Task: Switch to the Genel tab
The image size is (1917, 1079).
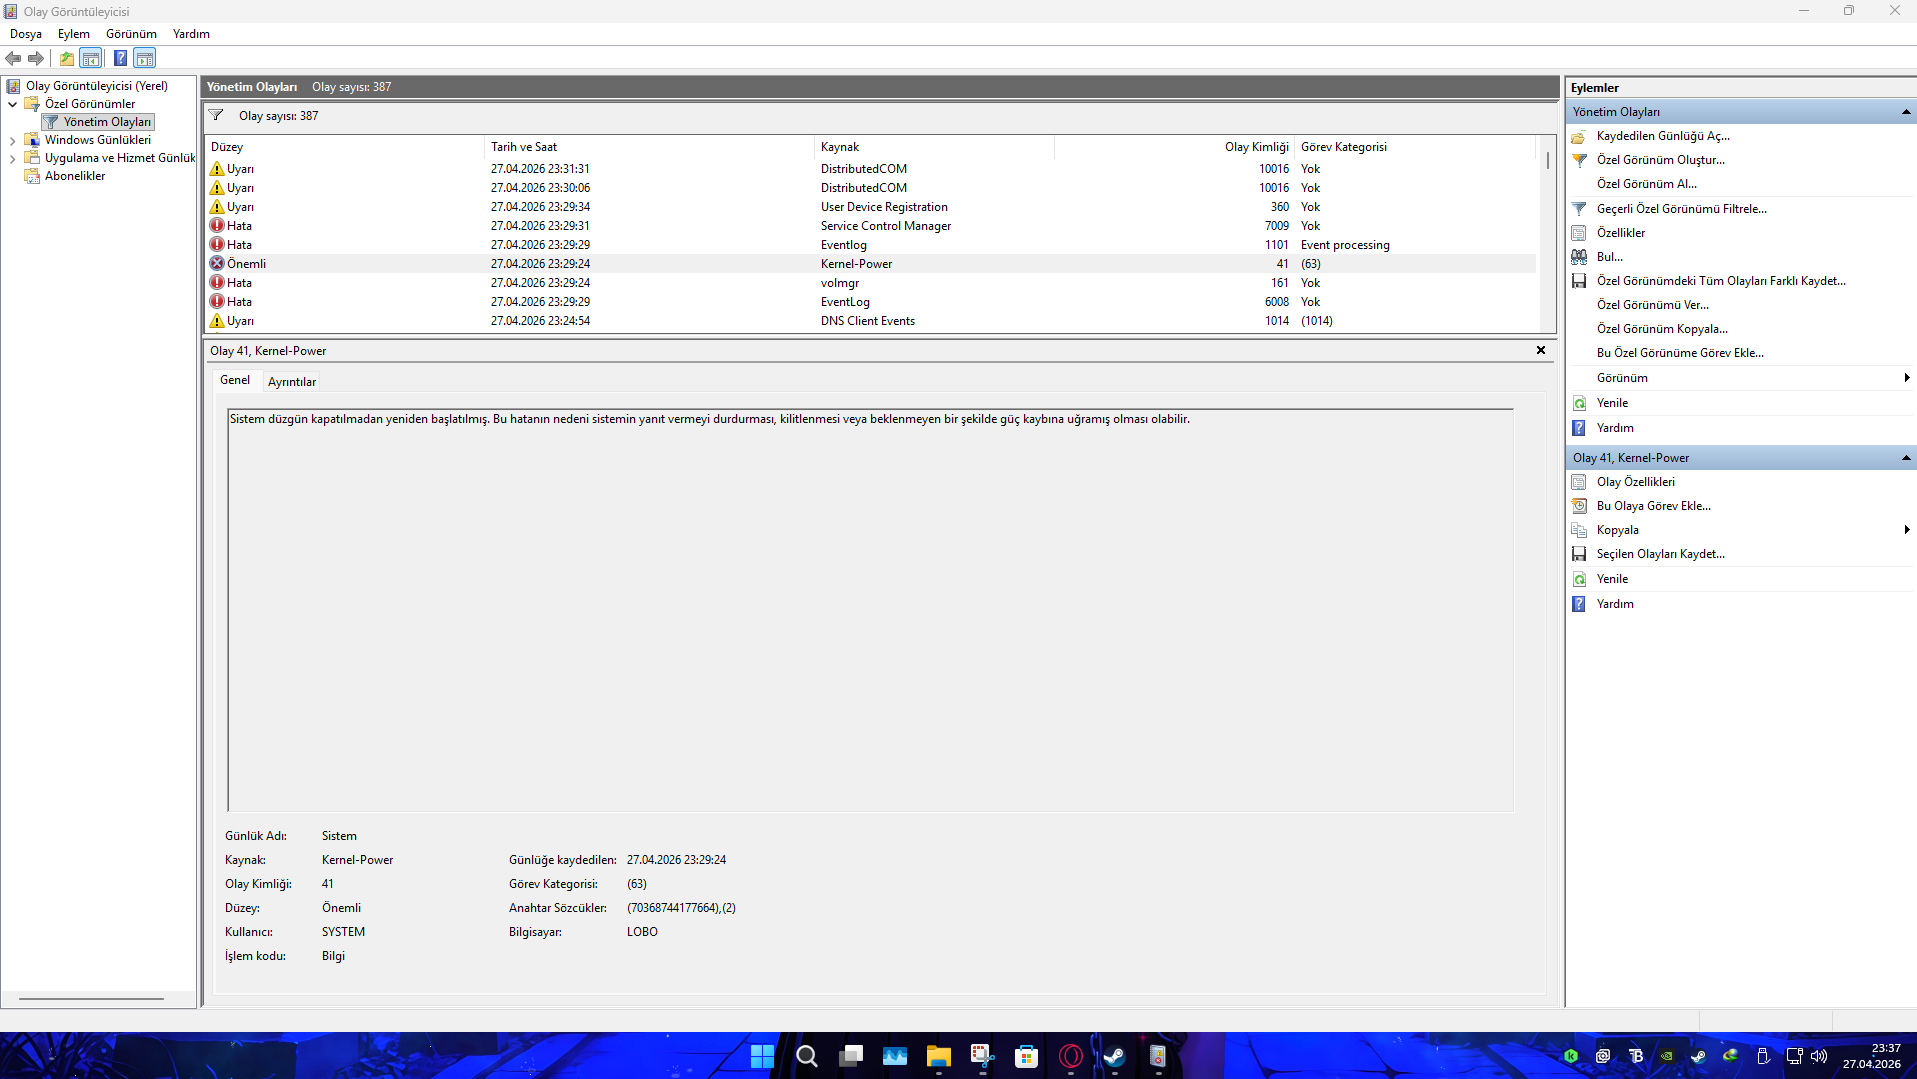Action: (235, 380)
